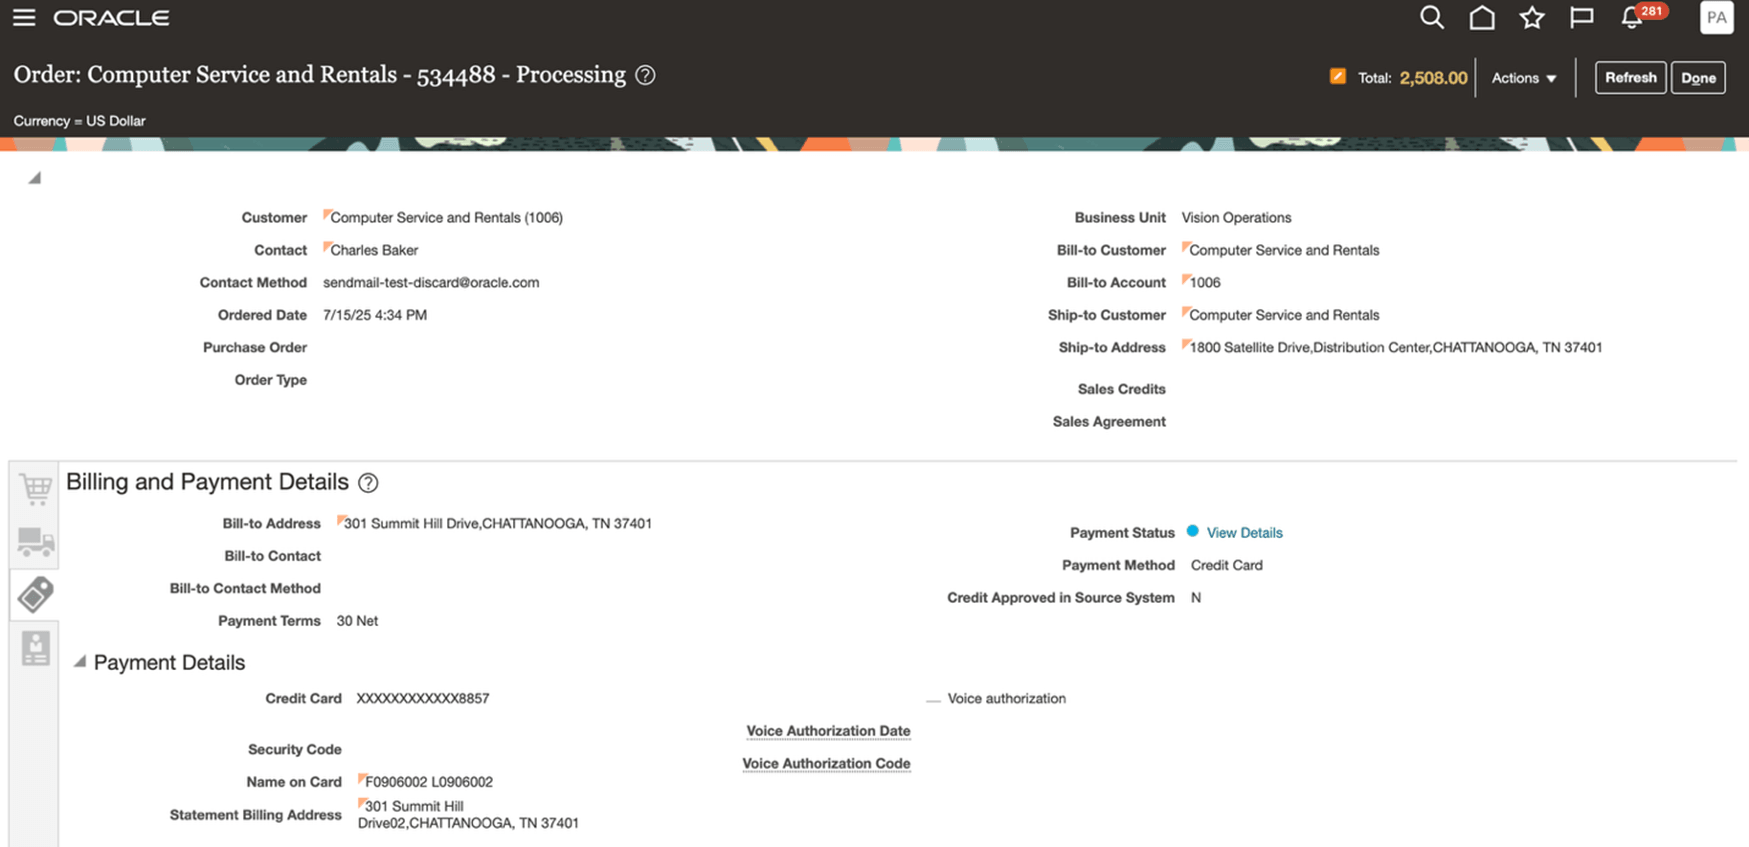The height and width of the screenshot is (847, 1749).
Task: Open the search magnifier icon
Action: click(1432, 18)
